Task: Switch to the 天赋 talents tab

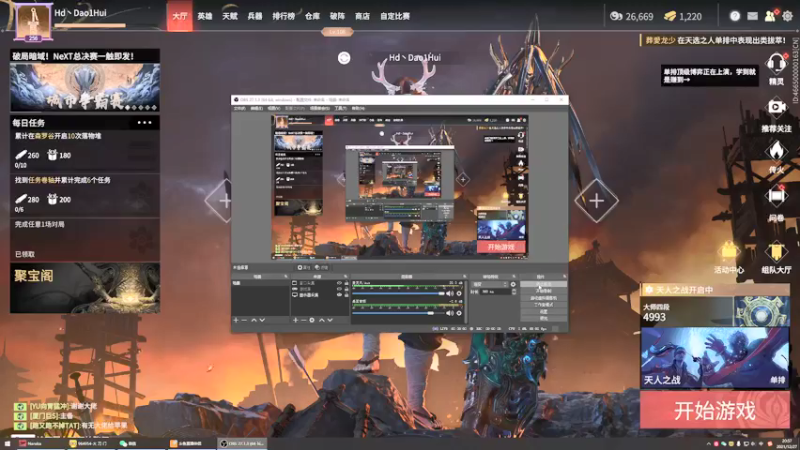Action: click(x=230, y=16)
